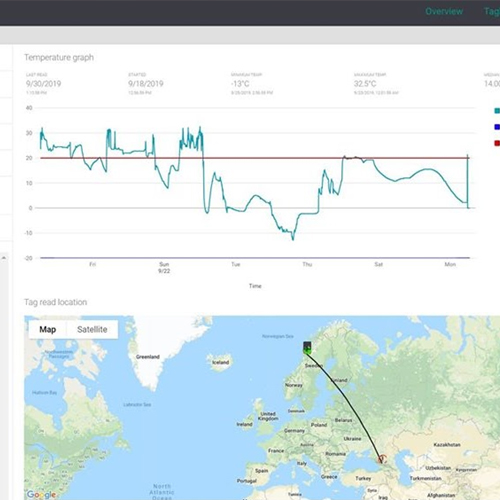This screenshot has height=500, width=500.
Task: Click the Greenland label on the map
Action: (148, 357)
